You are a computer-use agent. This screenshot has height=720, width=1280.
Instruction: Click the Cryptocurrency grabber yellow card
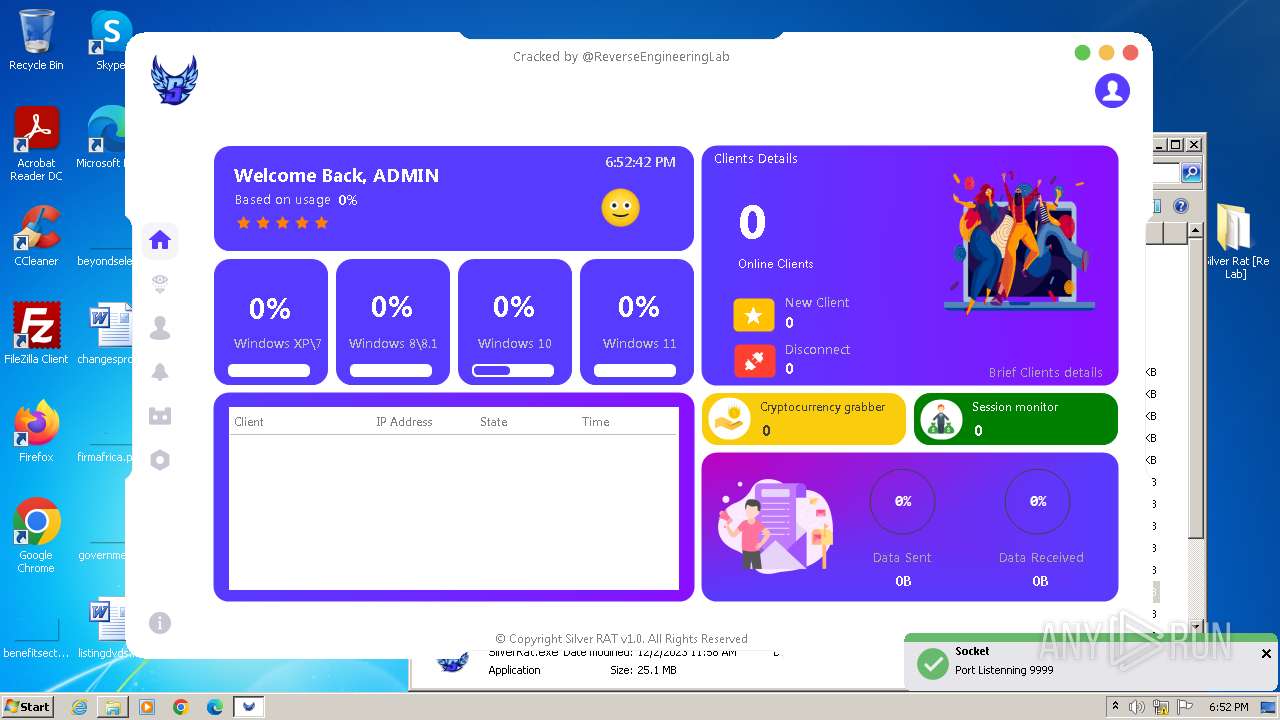(x=804, y=419)
